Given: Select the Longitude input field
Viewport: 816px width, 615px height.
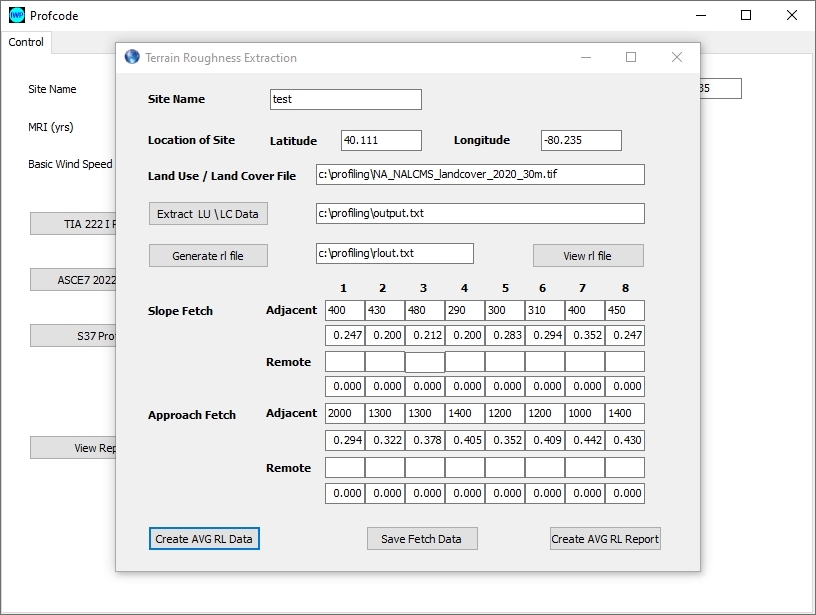Looking at the screenshot, I should pyautogui.click(x=581, y=141).
